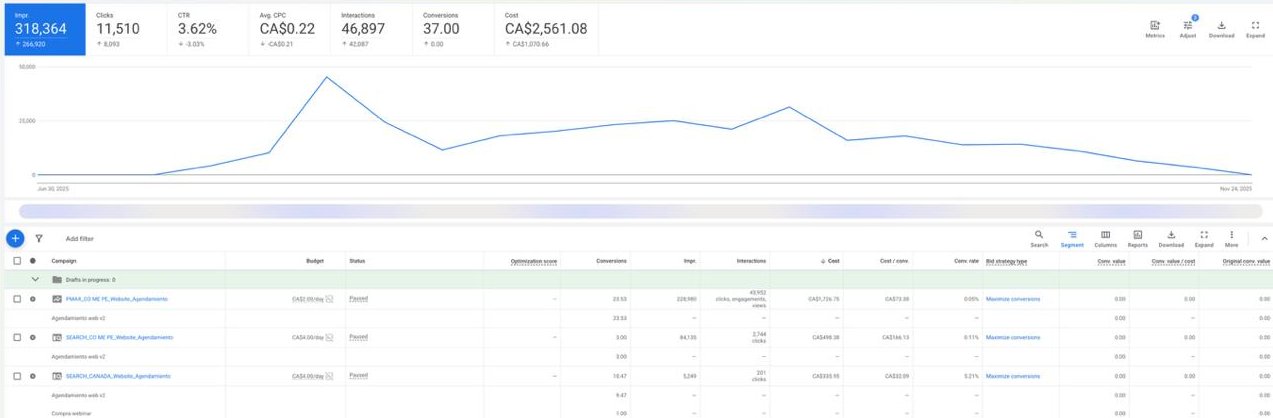
Task: Edit budget icon for PMAX_CO ME PE campaign
Action: click(329, 299)
